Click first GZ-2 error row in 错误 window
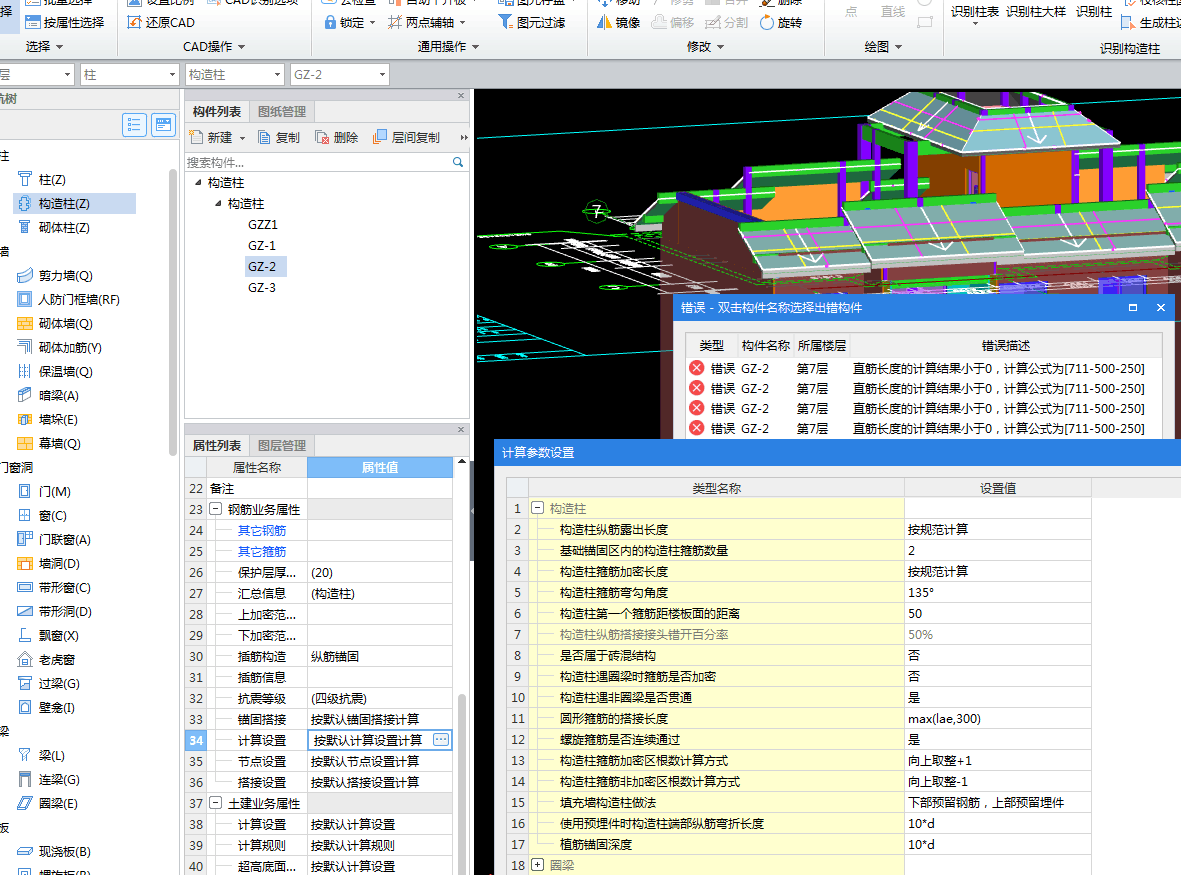Viewport: 1181px width, 875px height. [924, 368]
